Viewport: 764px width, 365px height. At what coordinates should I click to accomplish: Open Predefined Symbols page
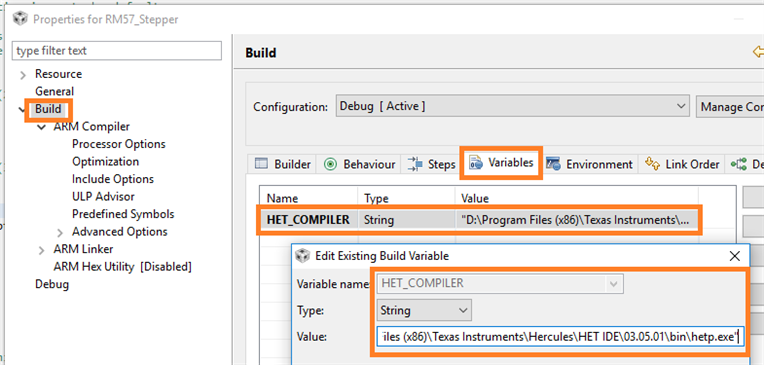click(123, 214)
